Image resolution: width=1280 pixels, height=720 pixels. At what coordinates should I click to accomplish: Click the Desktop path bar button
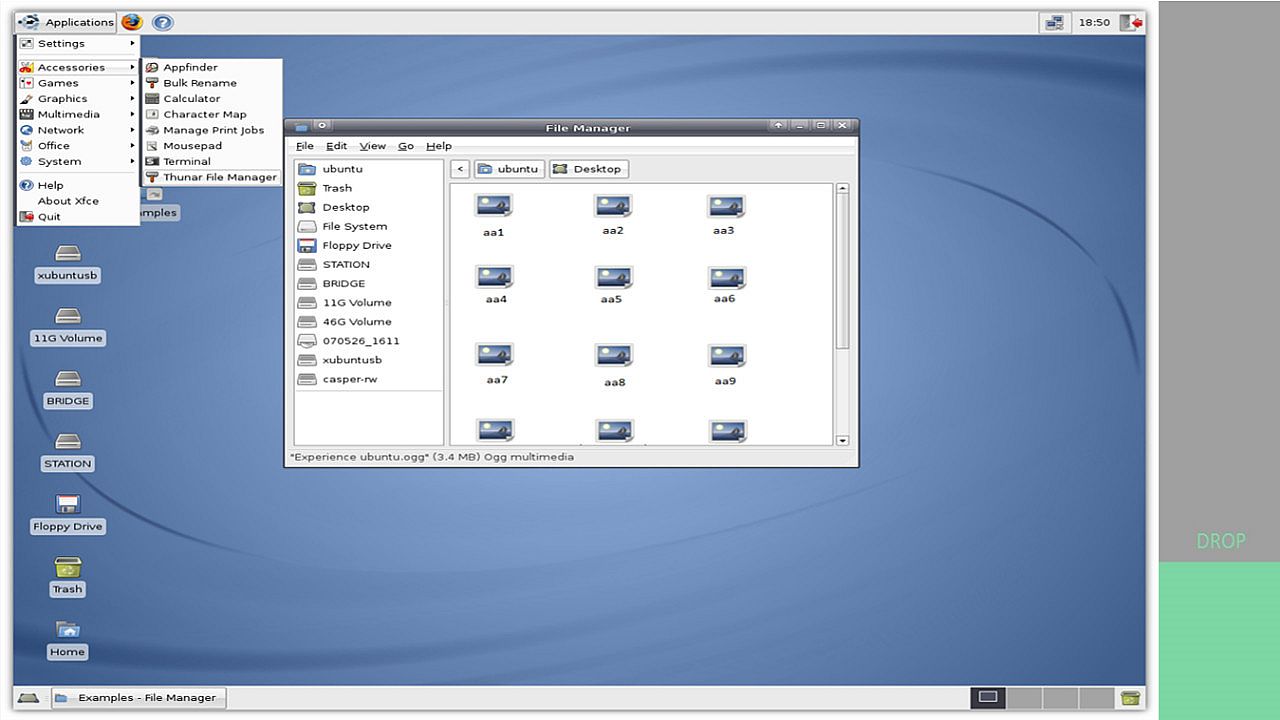(x=589, y=169)
